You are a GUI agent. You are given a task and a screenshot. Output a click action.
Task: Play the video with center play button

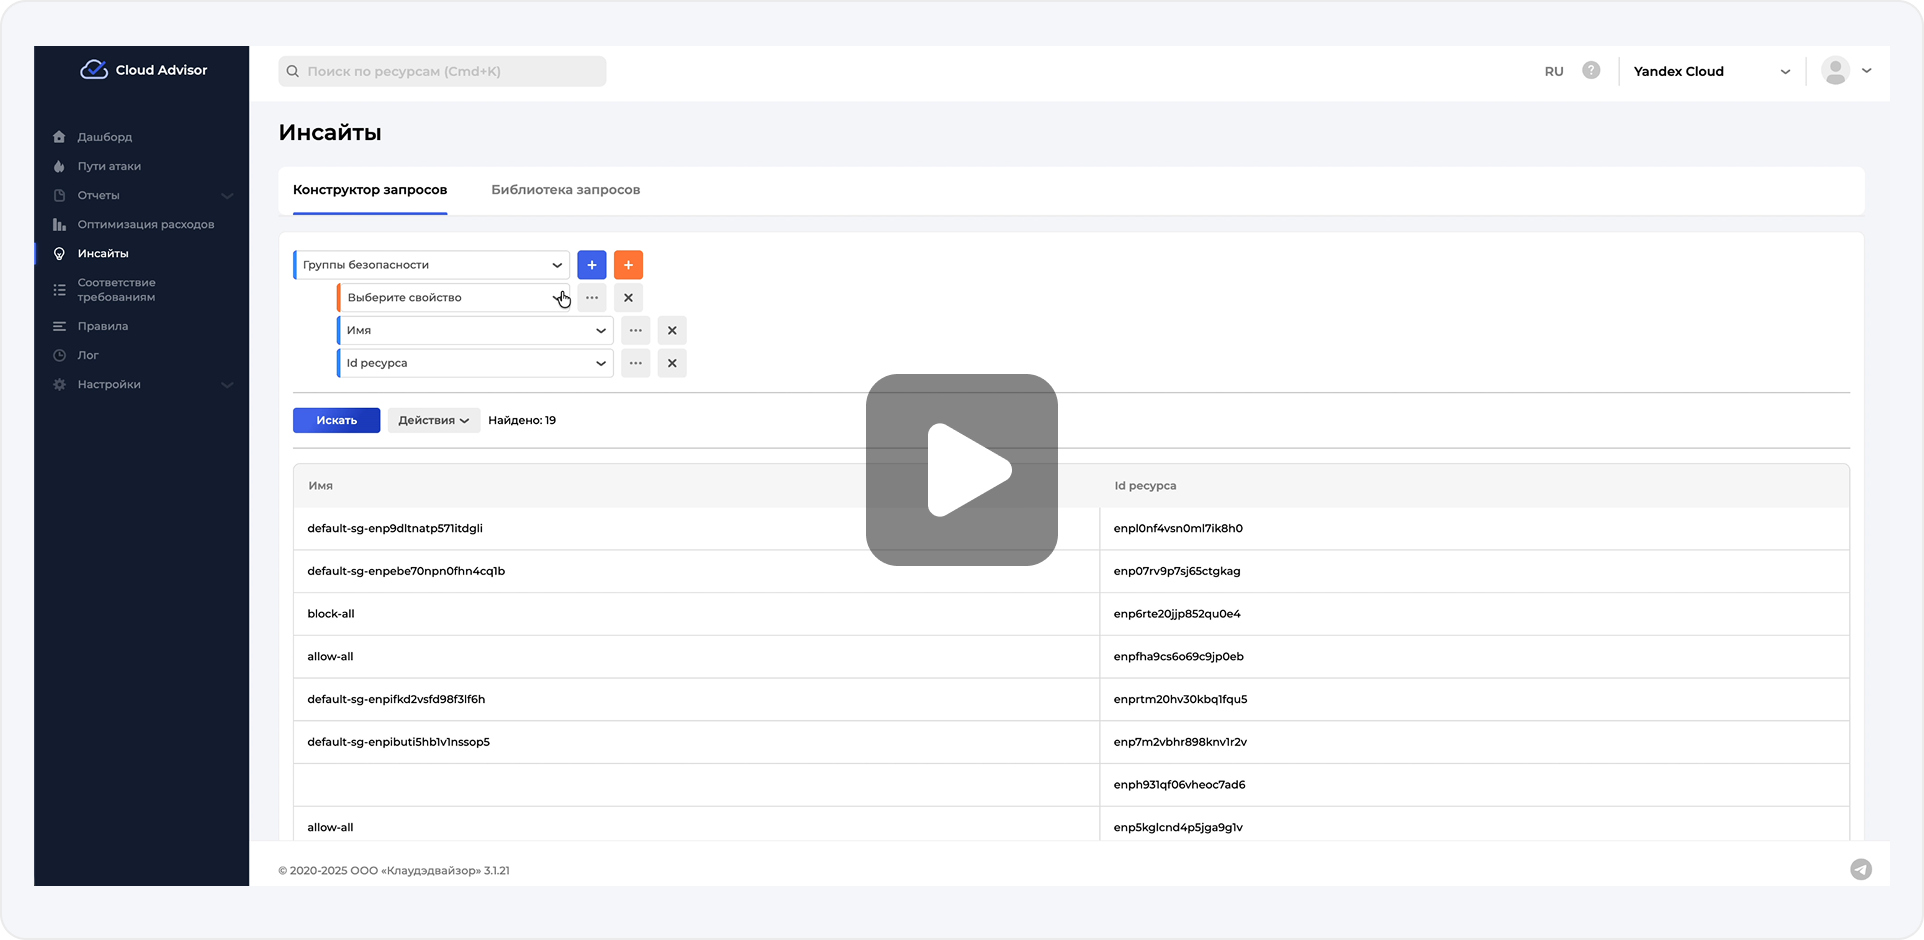(961, 470)
